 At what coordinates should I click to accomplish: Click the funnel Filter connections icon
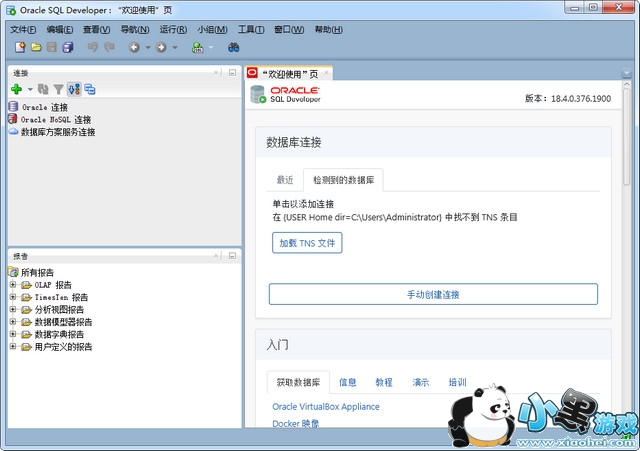(58, 89)
